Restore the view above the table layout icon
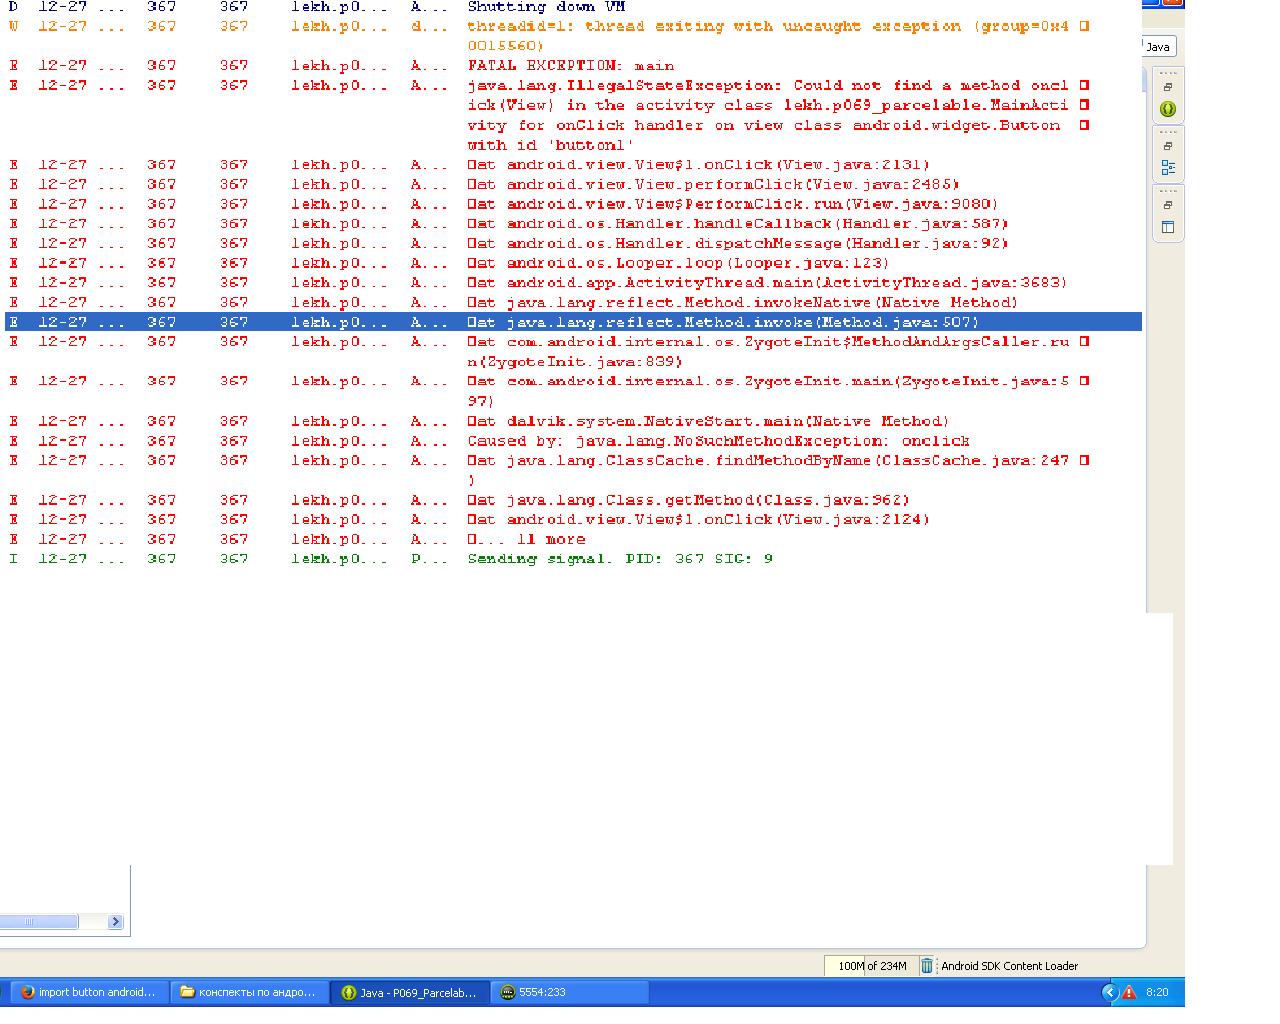 [1167, 206]
